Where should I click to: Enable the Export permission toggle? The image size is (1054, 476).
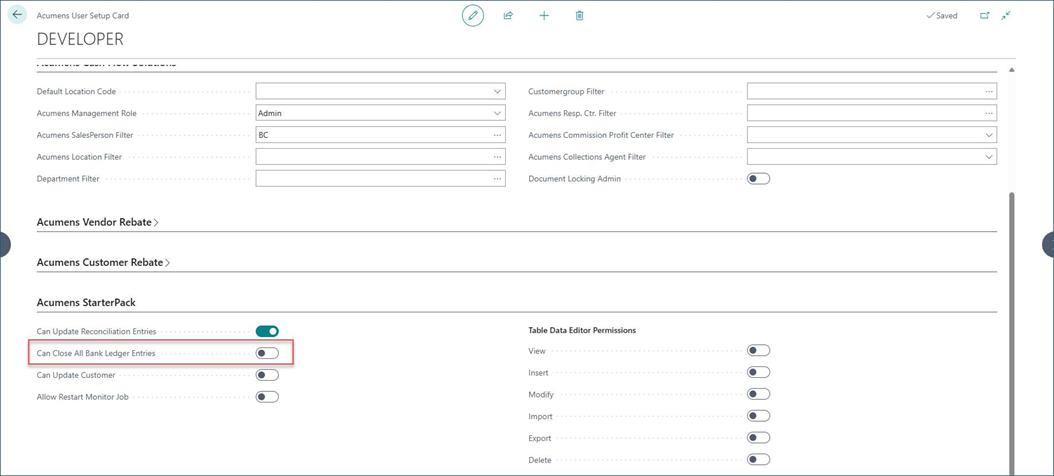[758, 438]
